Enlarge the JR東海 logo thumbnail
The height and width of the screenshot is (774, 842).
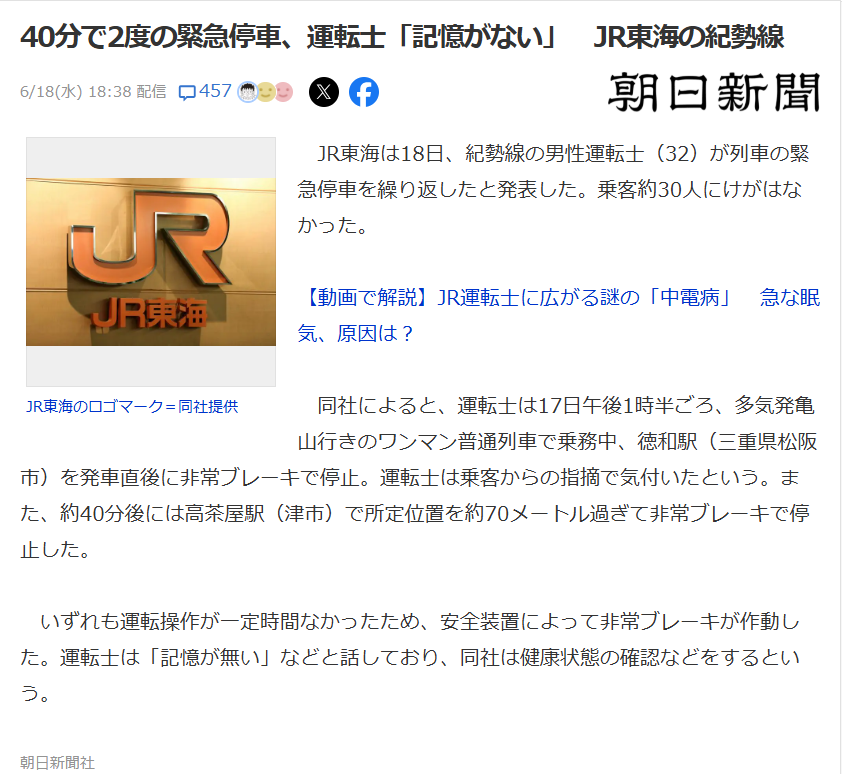[151, 262]
